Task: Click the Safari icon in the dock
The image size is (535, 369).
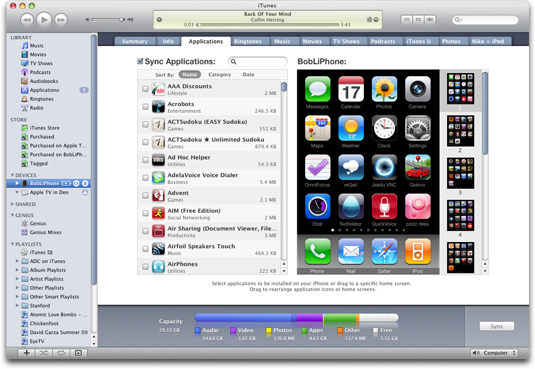Action: pyautogui.click(x=384, y=252)
